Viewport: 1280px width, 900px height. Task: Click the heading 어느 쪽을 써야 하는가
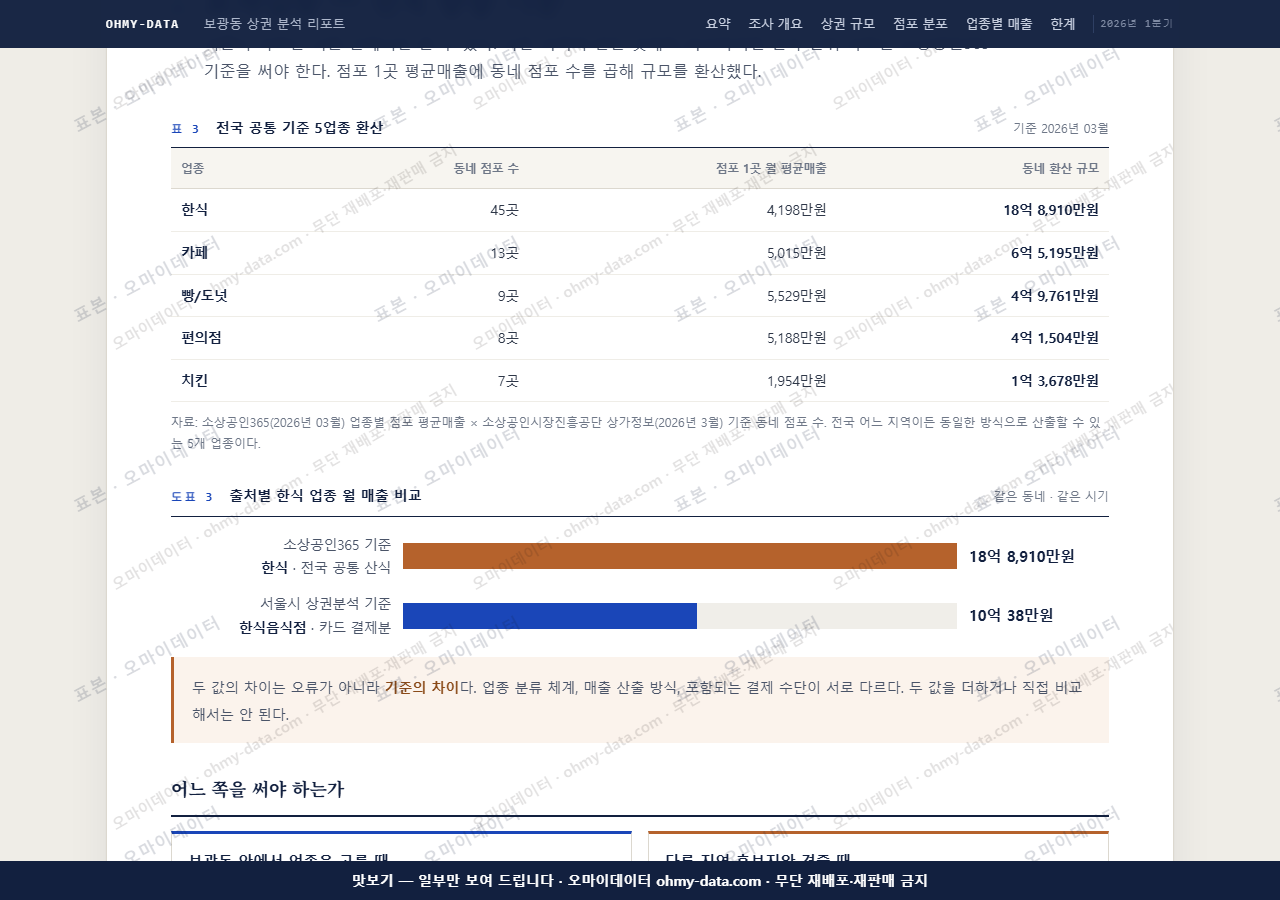[258, 789]
